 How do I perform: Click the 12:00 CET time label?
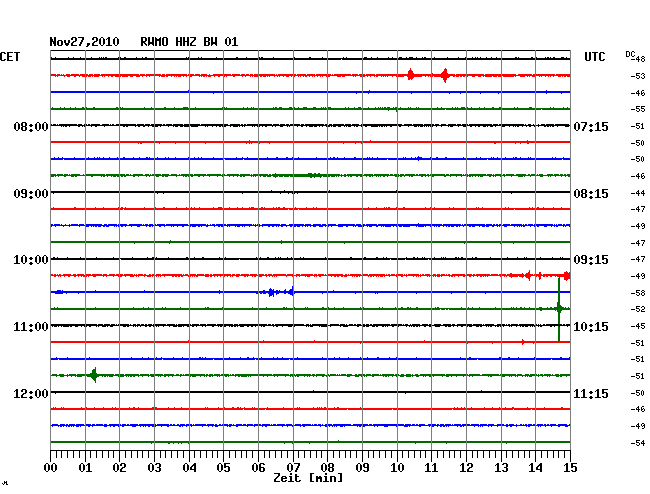pyautogui.click(x=31, y=393)
